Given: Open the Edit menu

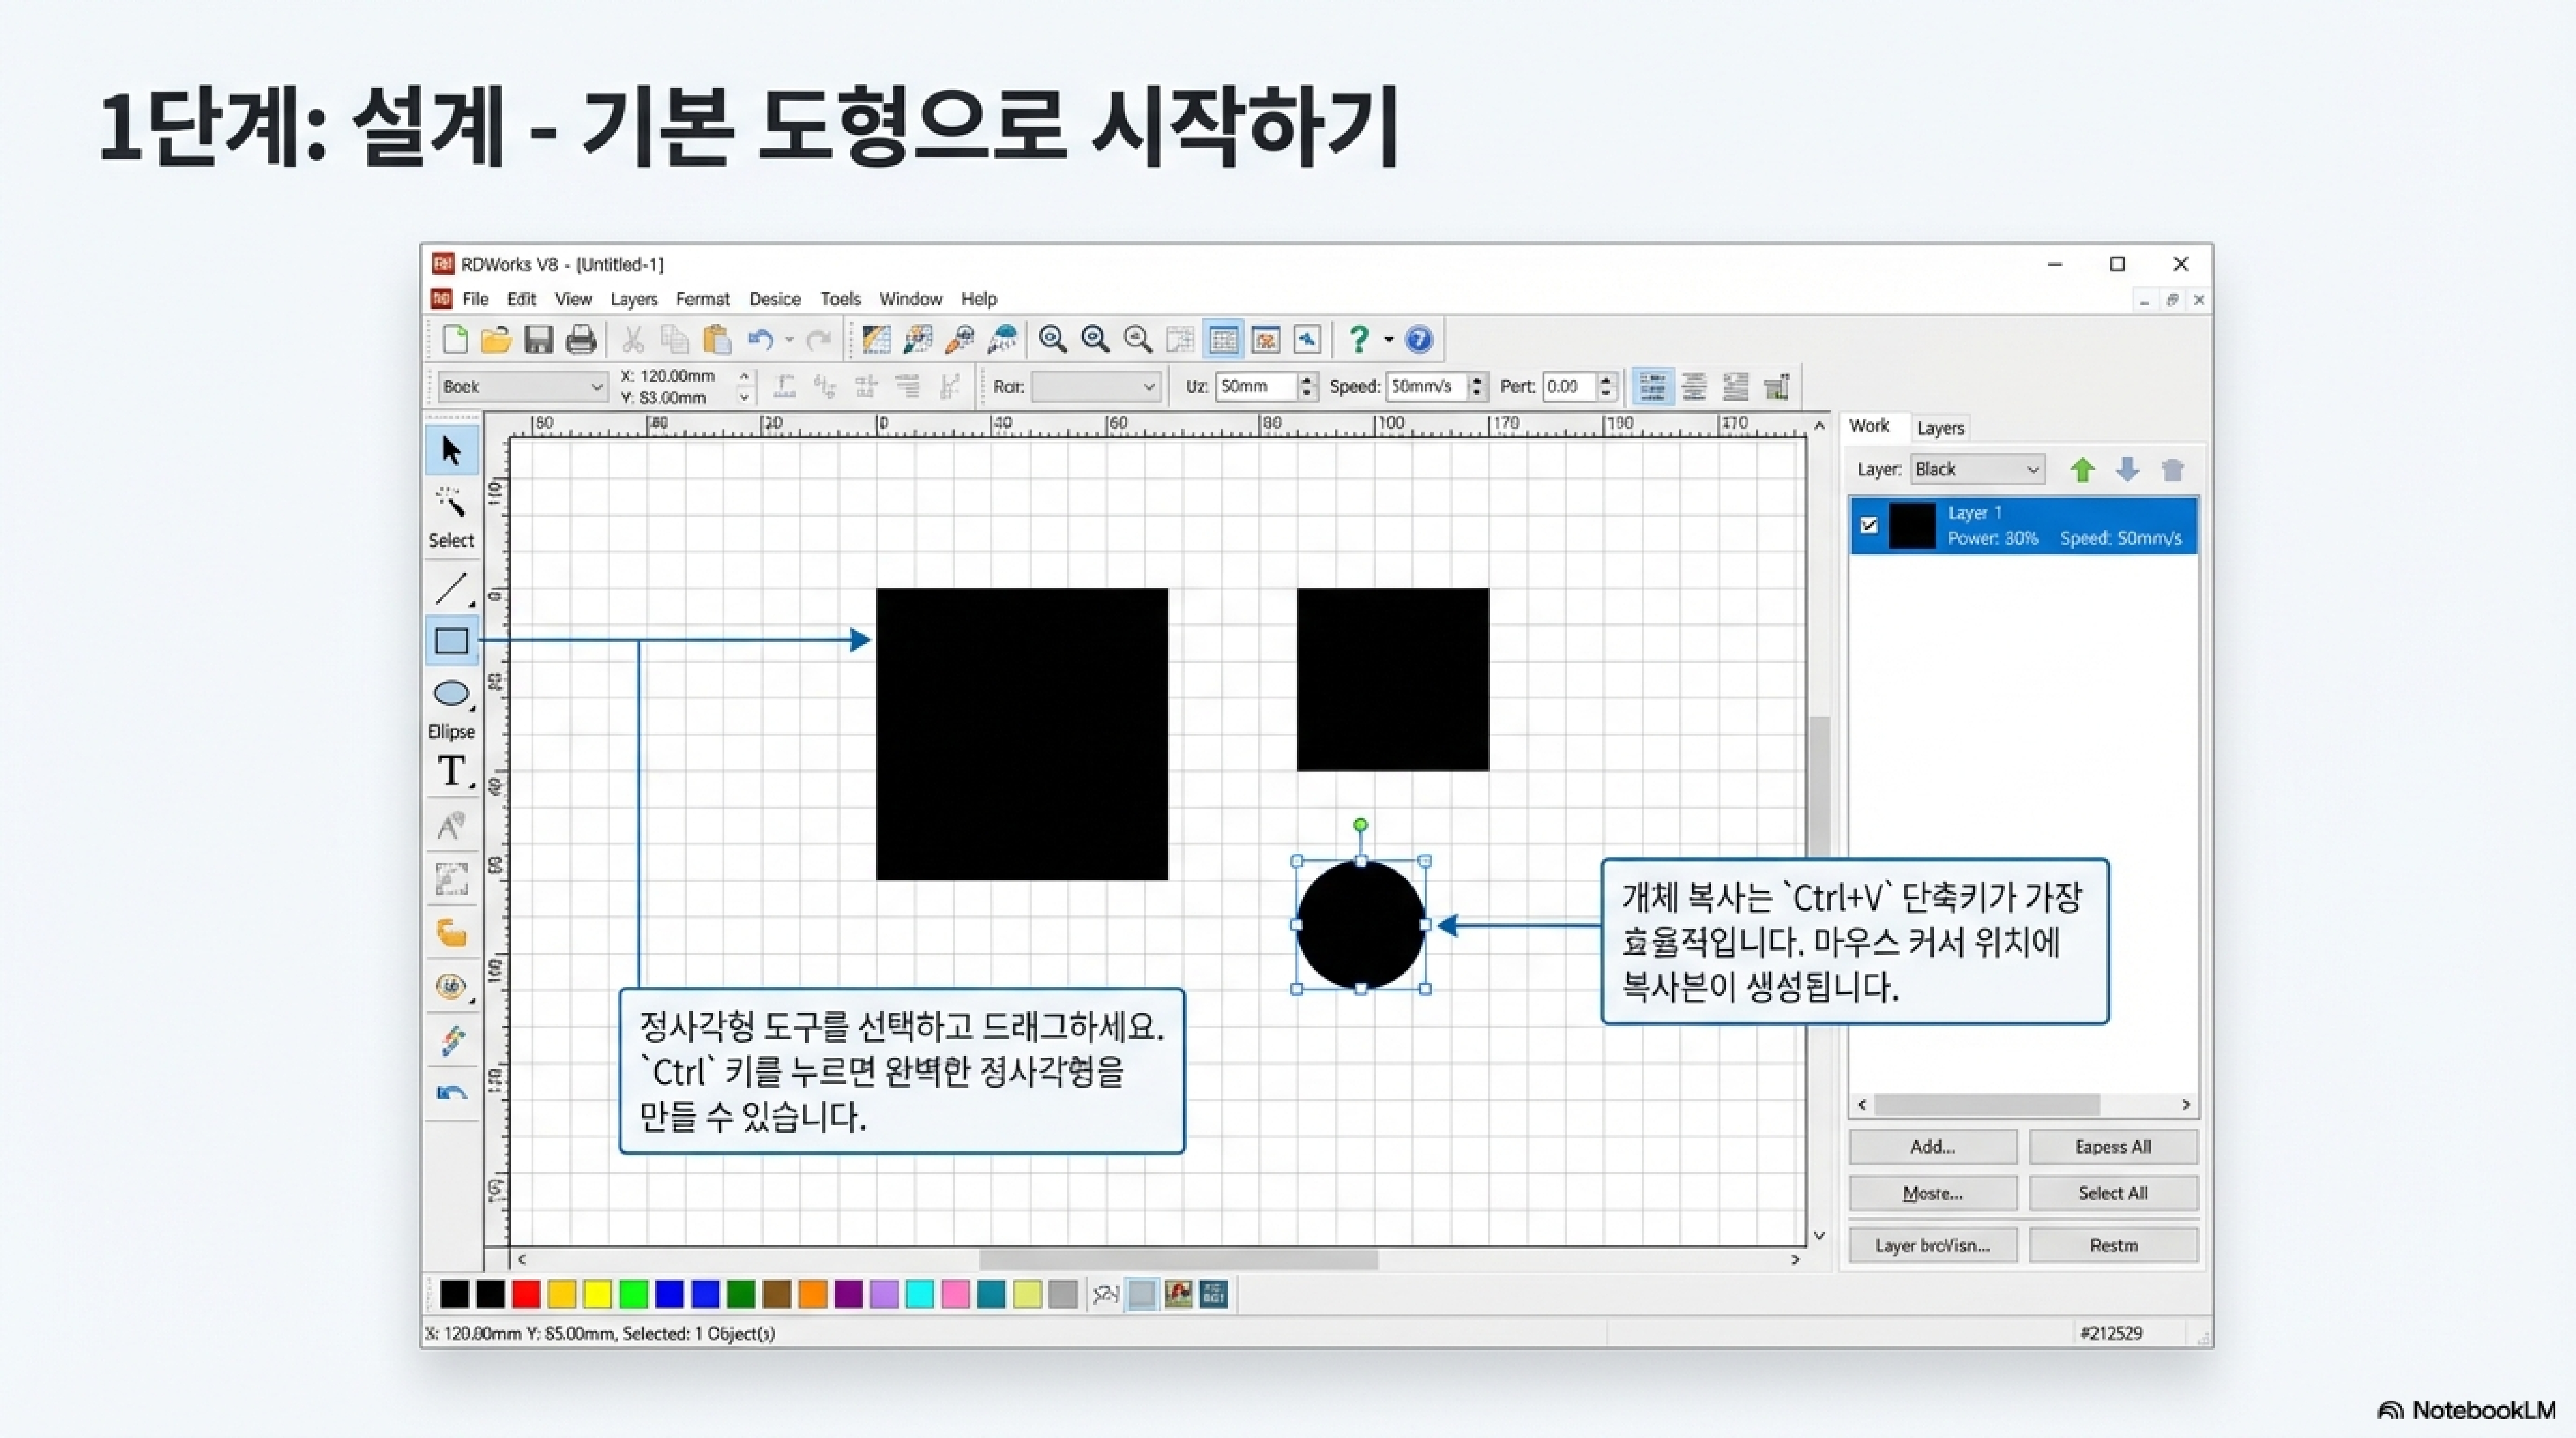Looking at the screenshot, I should [521, 299].
